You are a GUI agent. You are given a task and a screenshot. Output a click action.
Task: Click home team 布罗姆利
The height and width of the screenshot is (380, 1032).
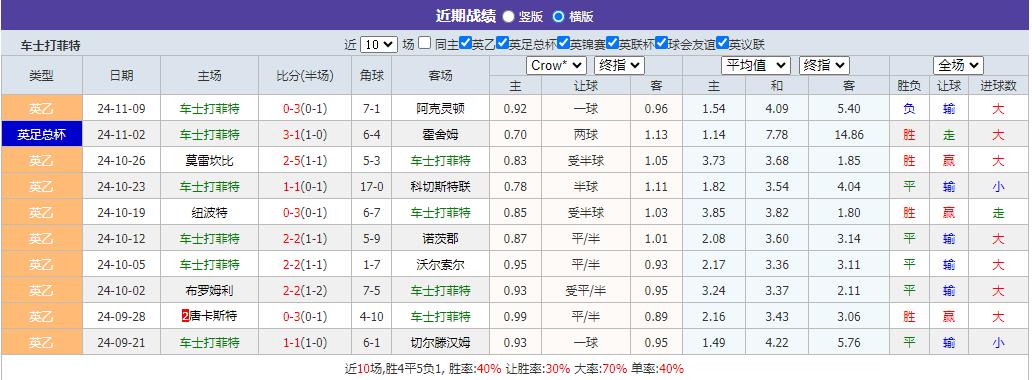pos(209,290)
